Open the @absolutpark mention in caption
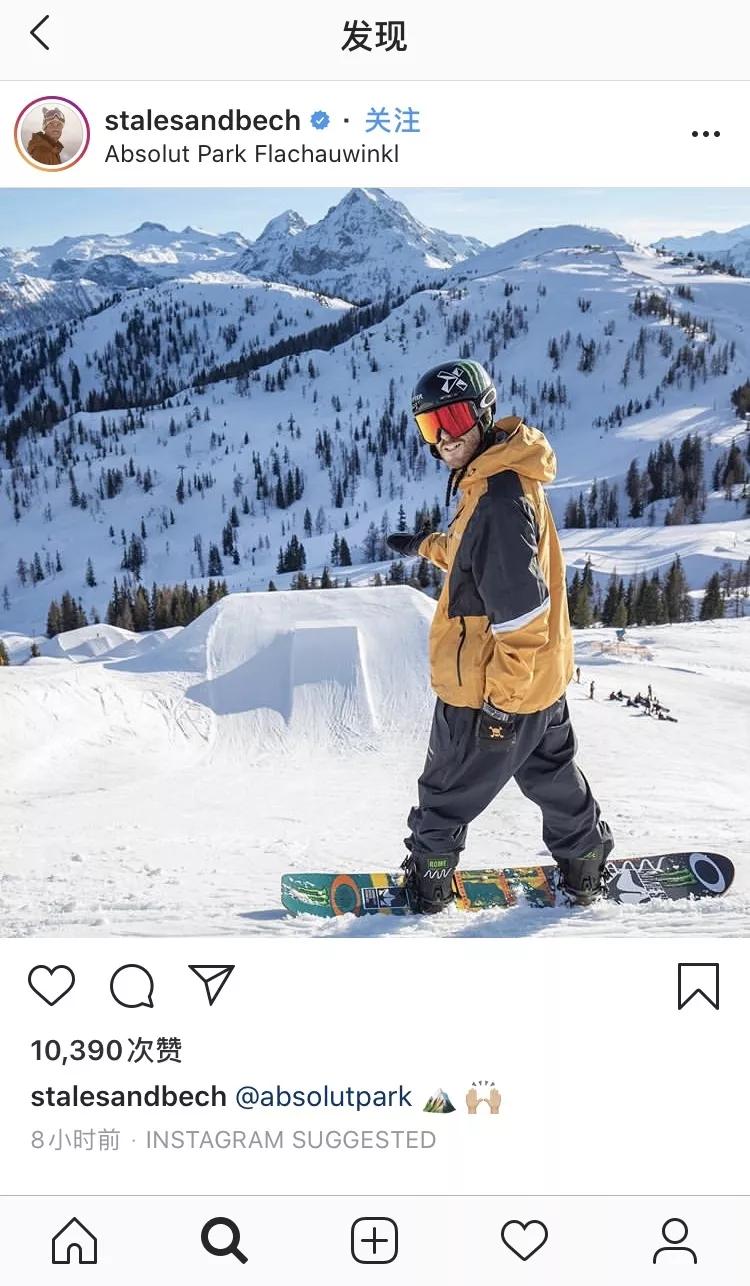Image resolution: width=750 pixels, height=1286 pixels. [x=323, y=1097]
